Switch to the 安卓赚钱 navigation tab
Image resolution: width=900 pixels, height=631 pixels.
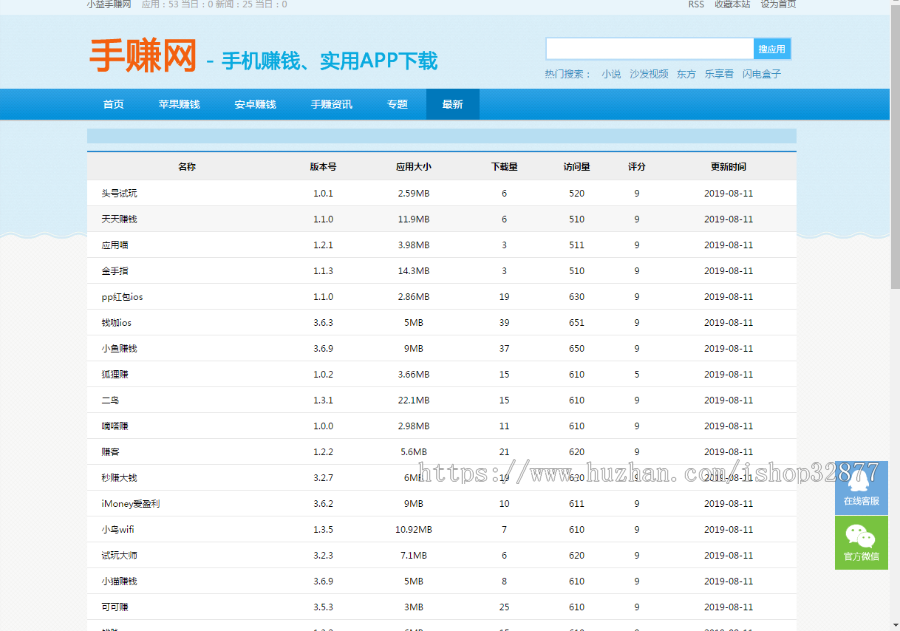(x=255, y=104)
